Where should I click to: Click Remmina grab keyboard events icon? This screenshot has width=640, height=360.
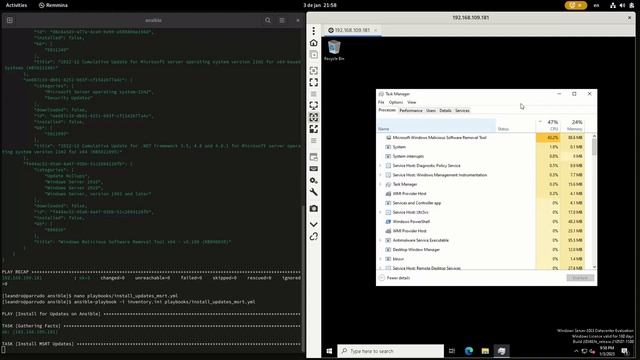point(313,169)
